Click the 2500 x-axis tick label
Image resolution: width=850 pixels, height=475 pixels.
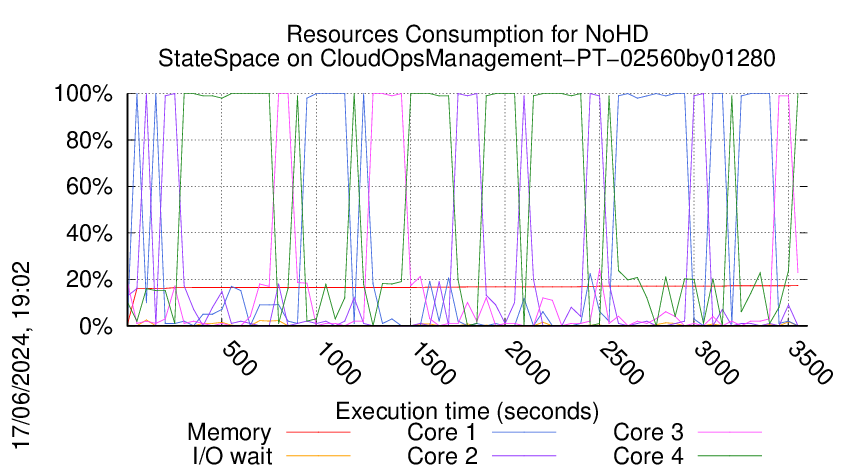coord(621,363)
